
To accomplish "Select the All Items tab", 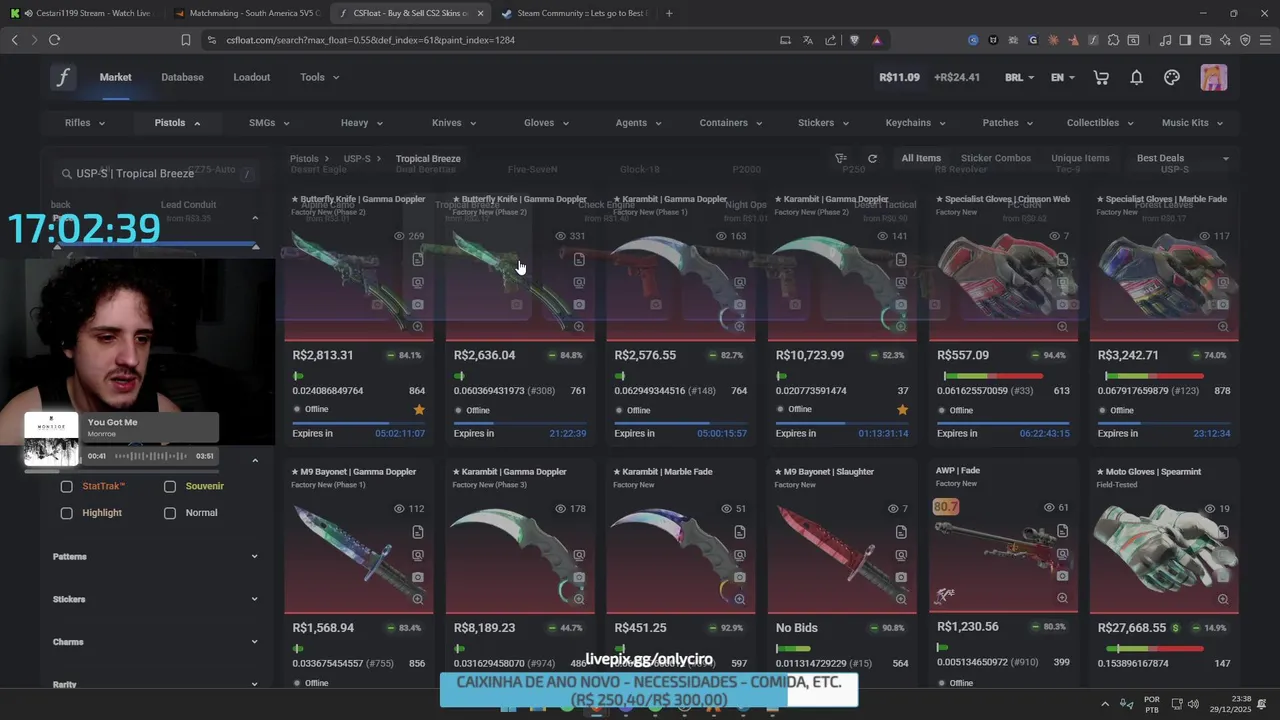I will coord(921,158).
